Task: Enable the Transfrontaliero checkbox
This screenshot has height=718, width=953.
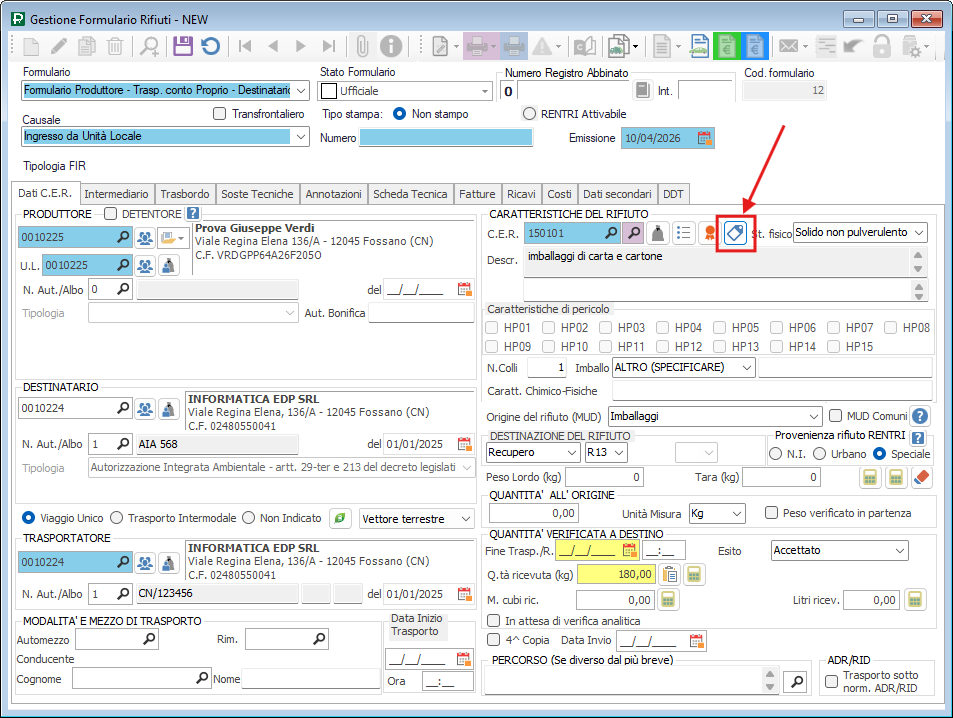Action: click(220, 114)
